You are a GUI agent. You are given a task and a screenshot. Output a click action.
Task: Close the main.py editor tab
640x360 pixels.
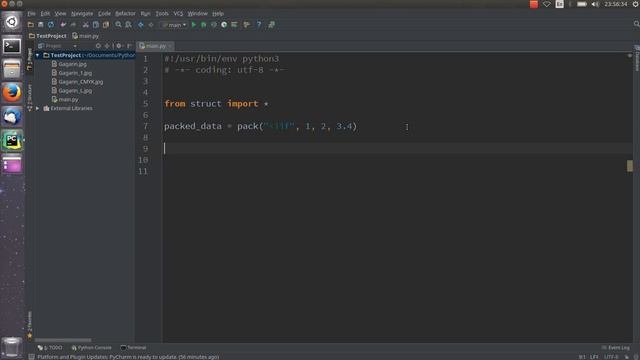[x=170, y=46]
